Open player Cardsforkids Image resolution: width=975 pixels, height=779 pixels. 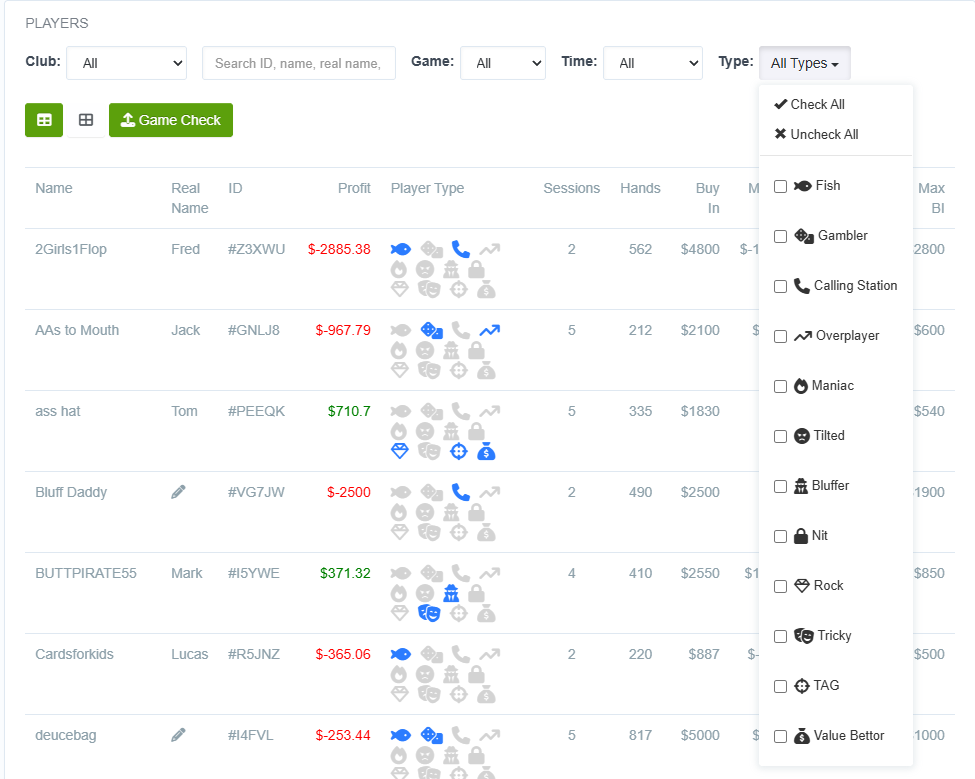pos(74,654)
